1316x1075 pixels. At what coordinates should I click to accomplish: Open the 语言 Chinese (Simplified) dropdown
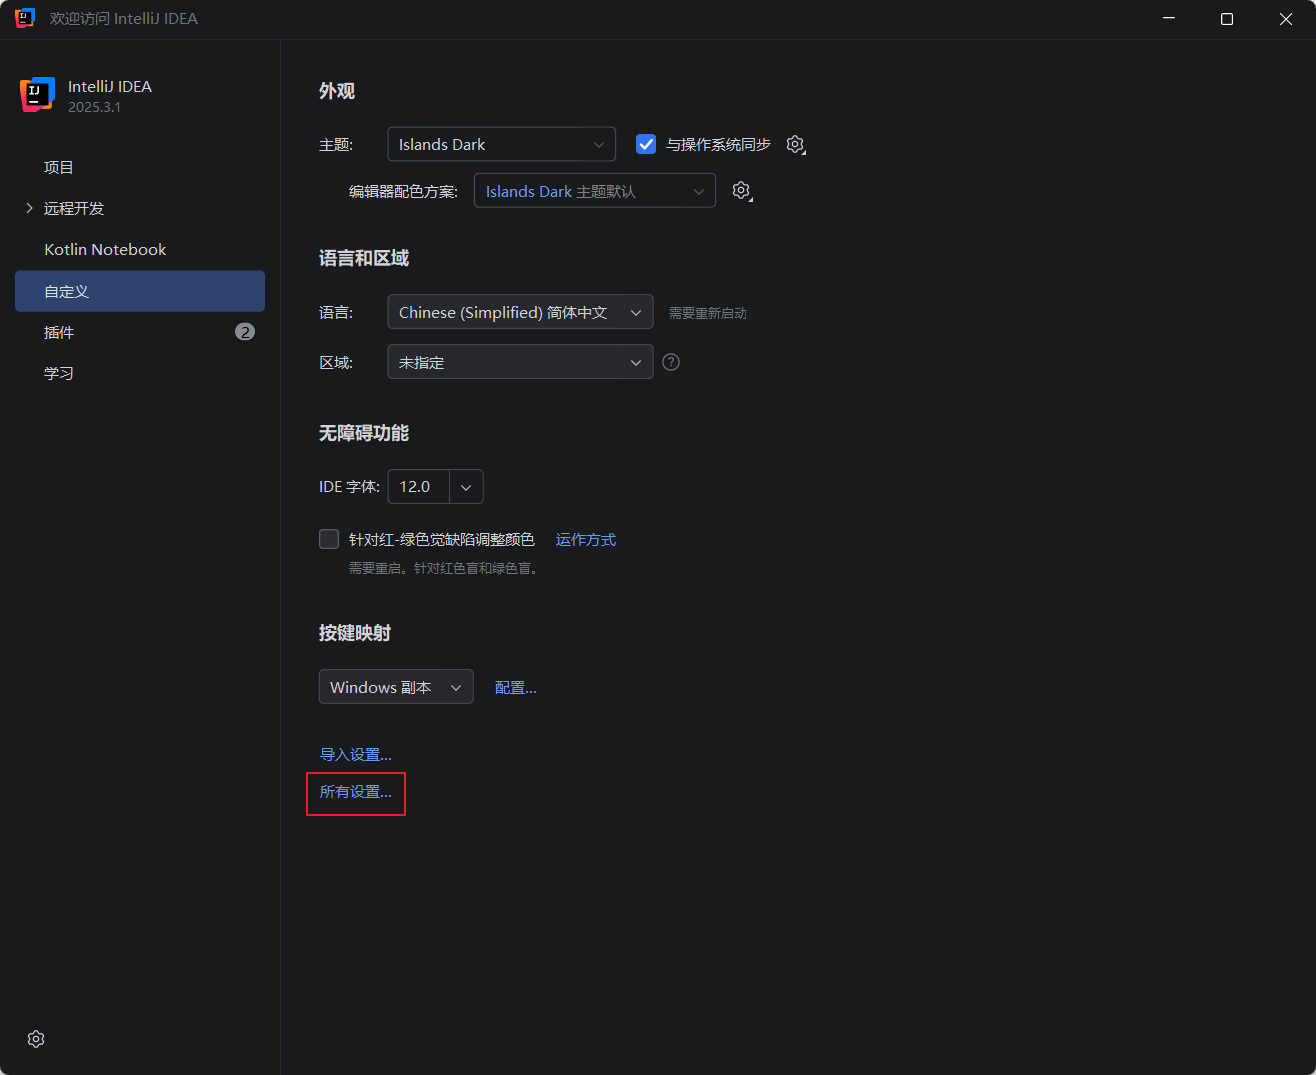click(x=520, y=312)
